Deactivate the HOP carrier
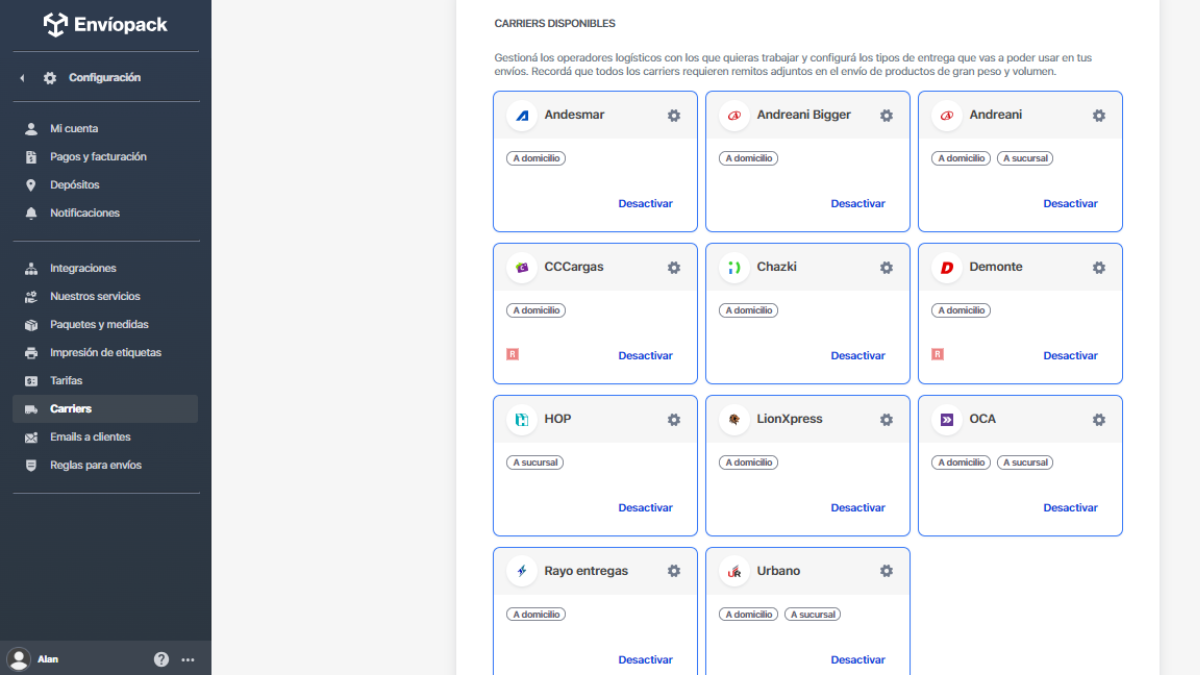The height and width of the screenshot is (675, 1200). (x=645, y=508)
